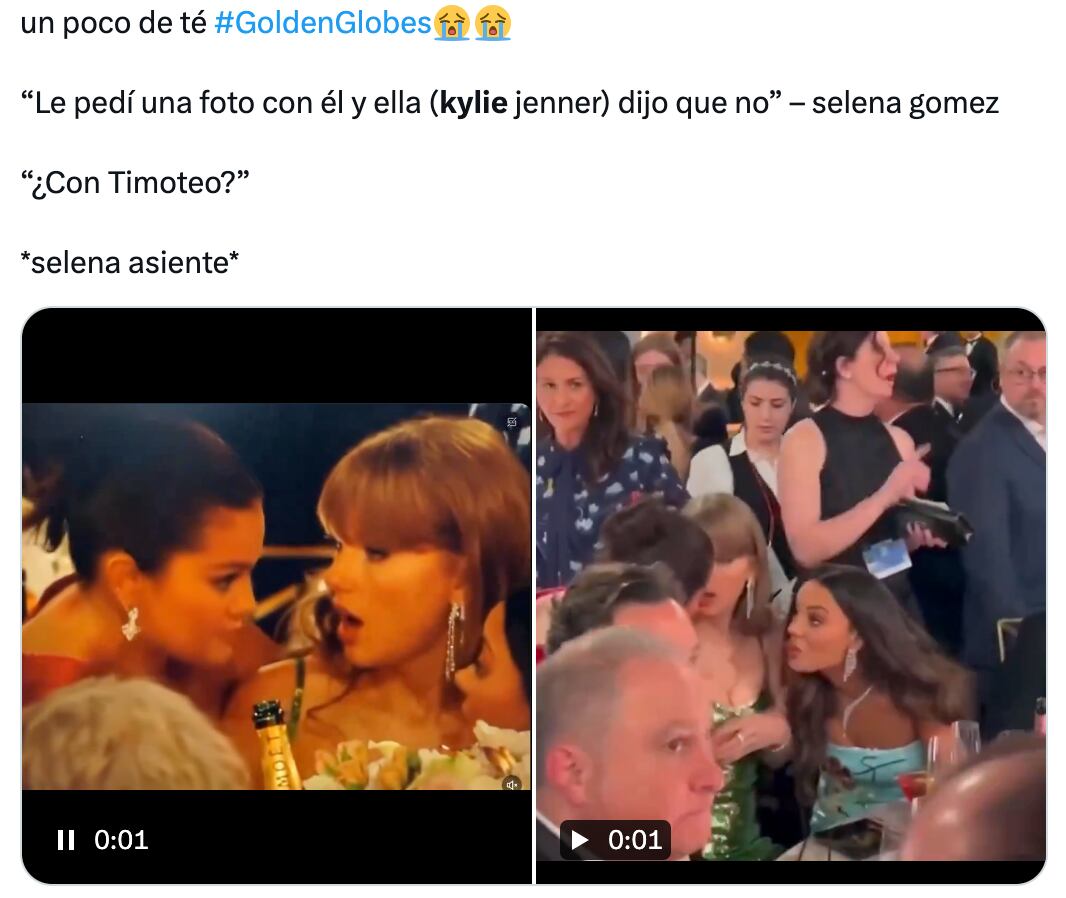
Task: Click the "*selena asiente*" text
Action: click(x=130, y=263)
